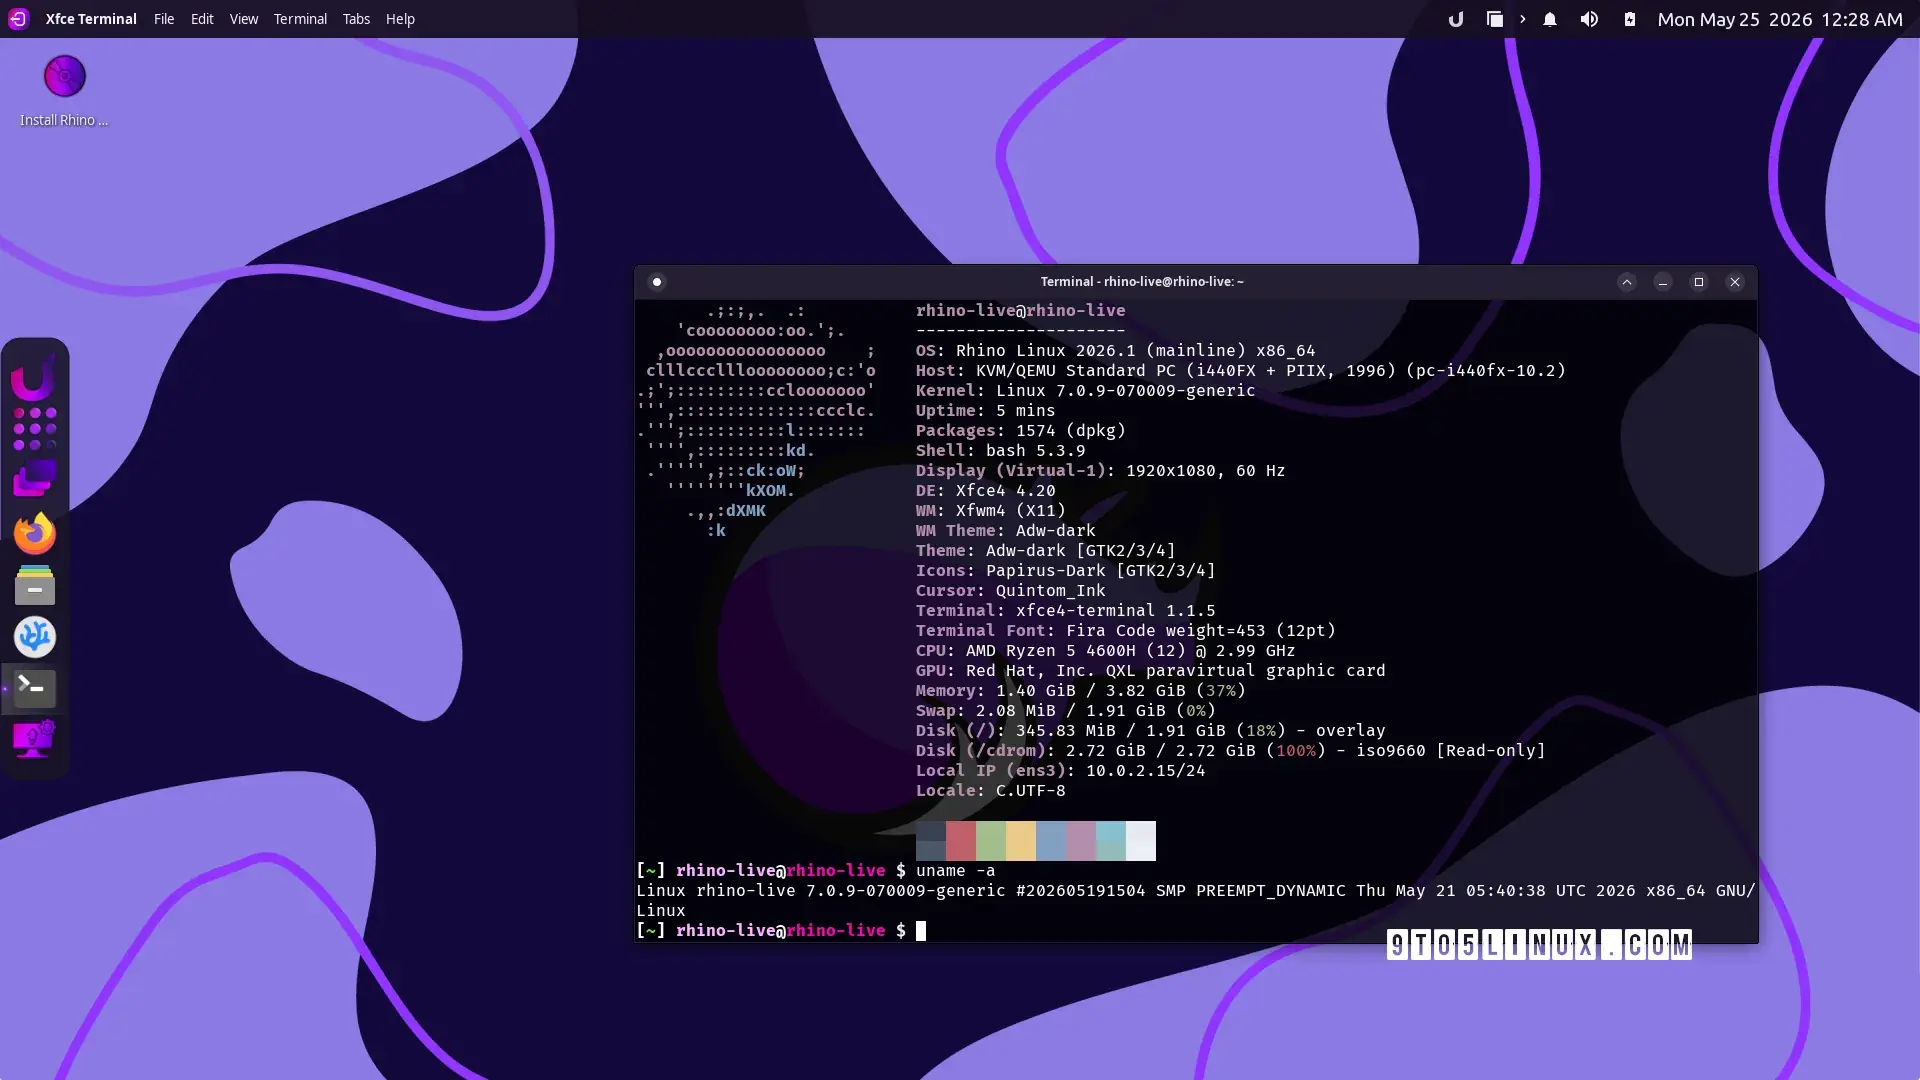Open the stacked-windows icon in the dock

coord(34,480)
